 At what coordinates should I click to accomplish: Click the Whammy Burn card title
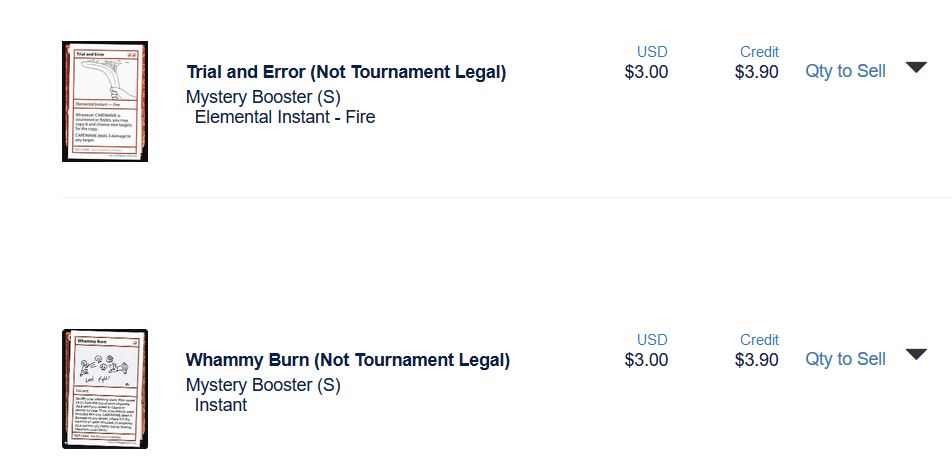pyautogui.click(x=348, y=360)
